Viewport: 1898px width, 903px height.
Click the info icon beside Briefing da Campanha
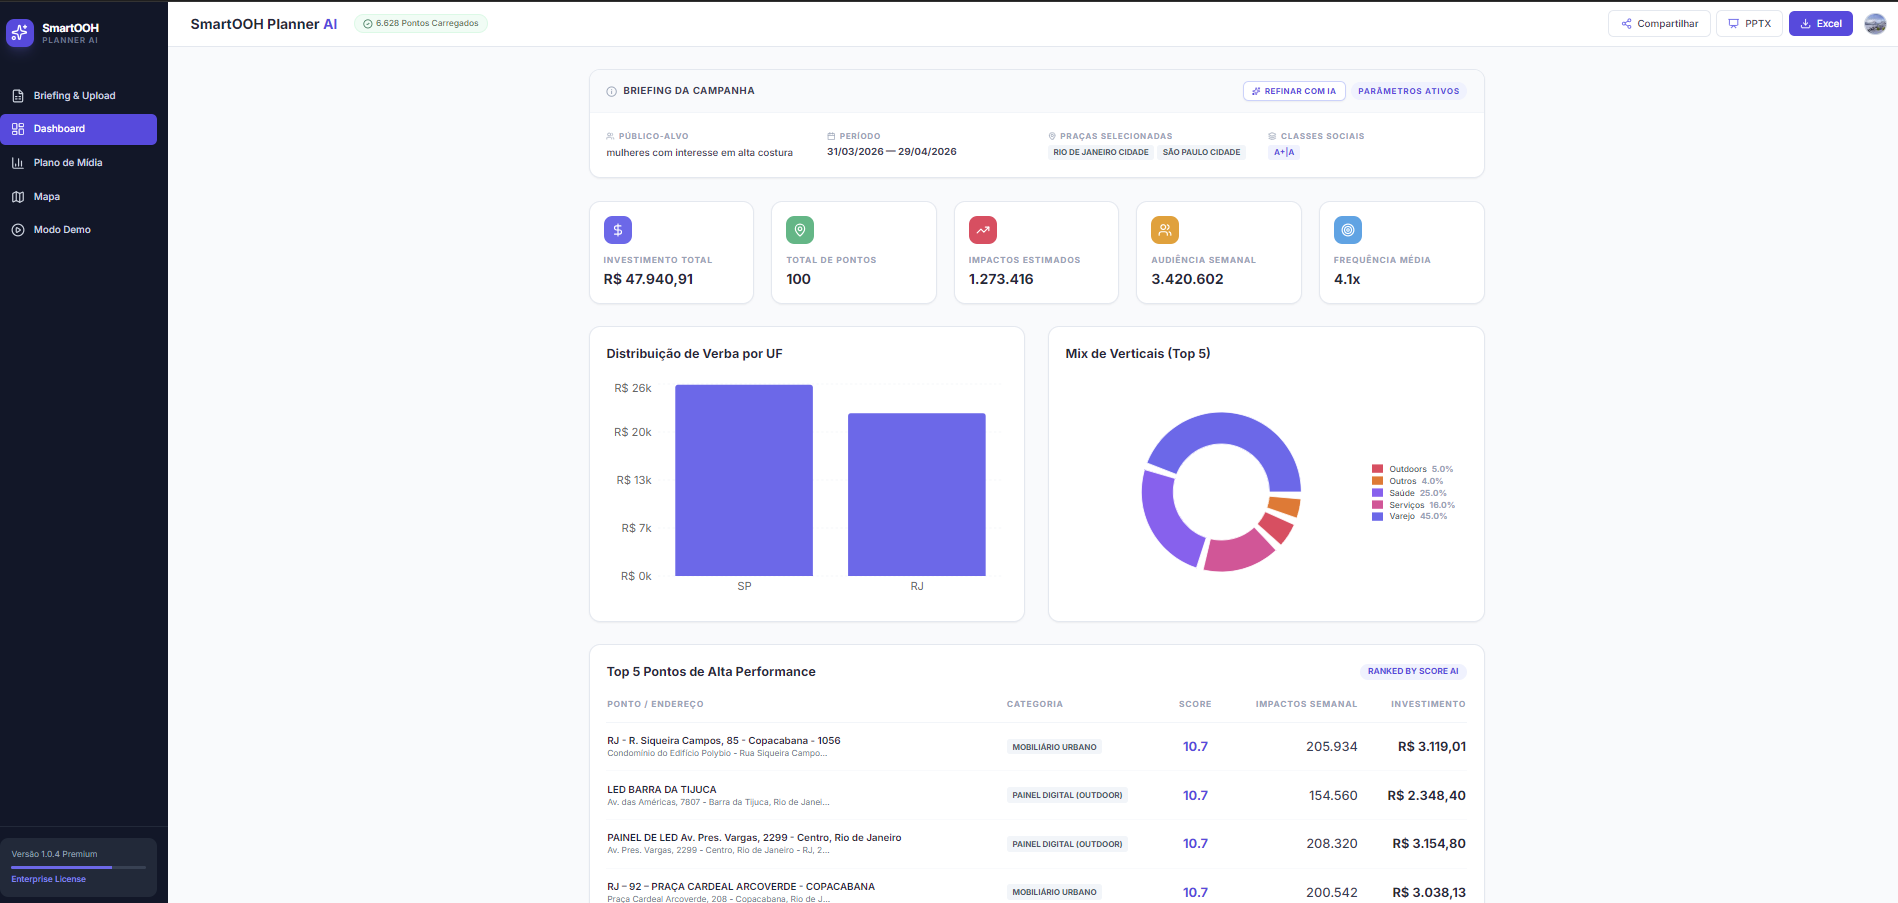612,91
